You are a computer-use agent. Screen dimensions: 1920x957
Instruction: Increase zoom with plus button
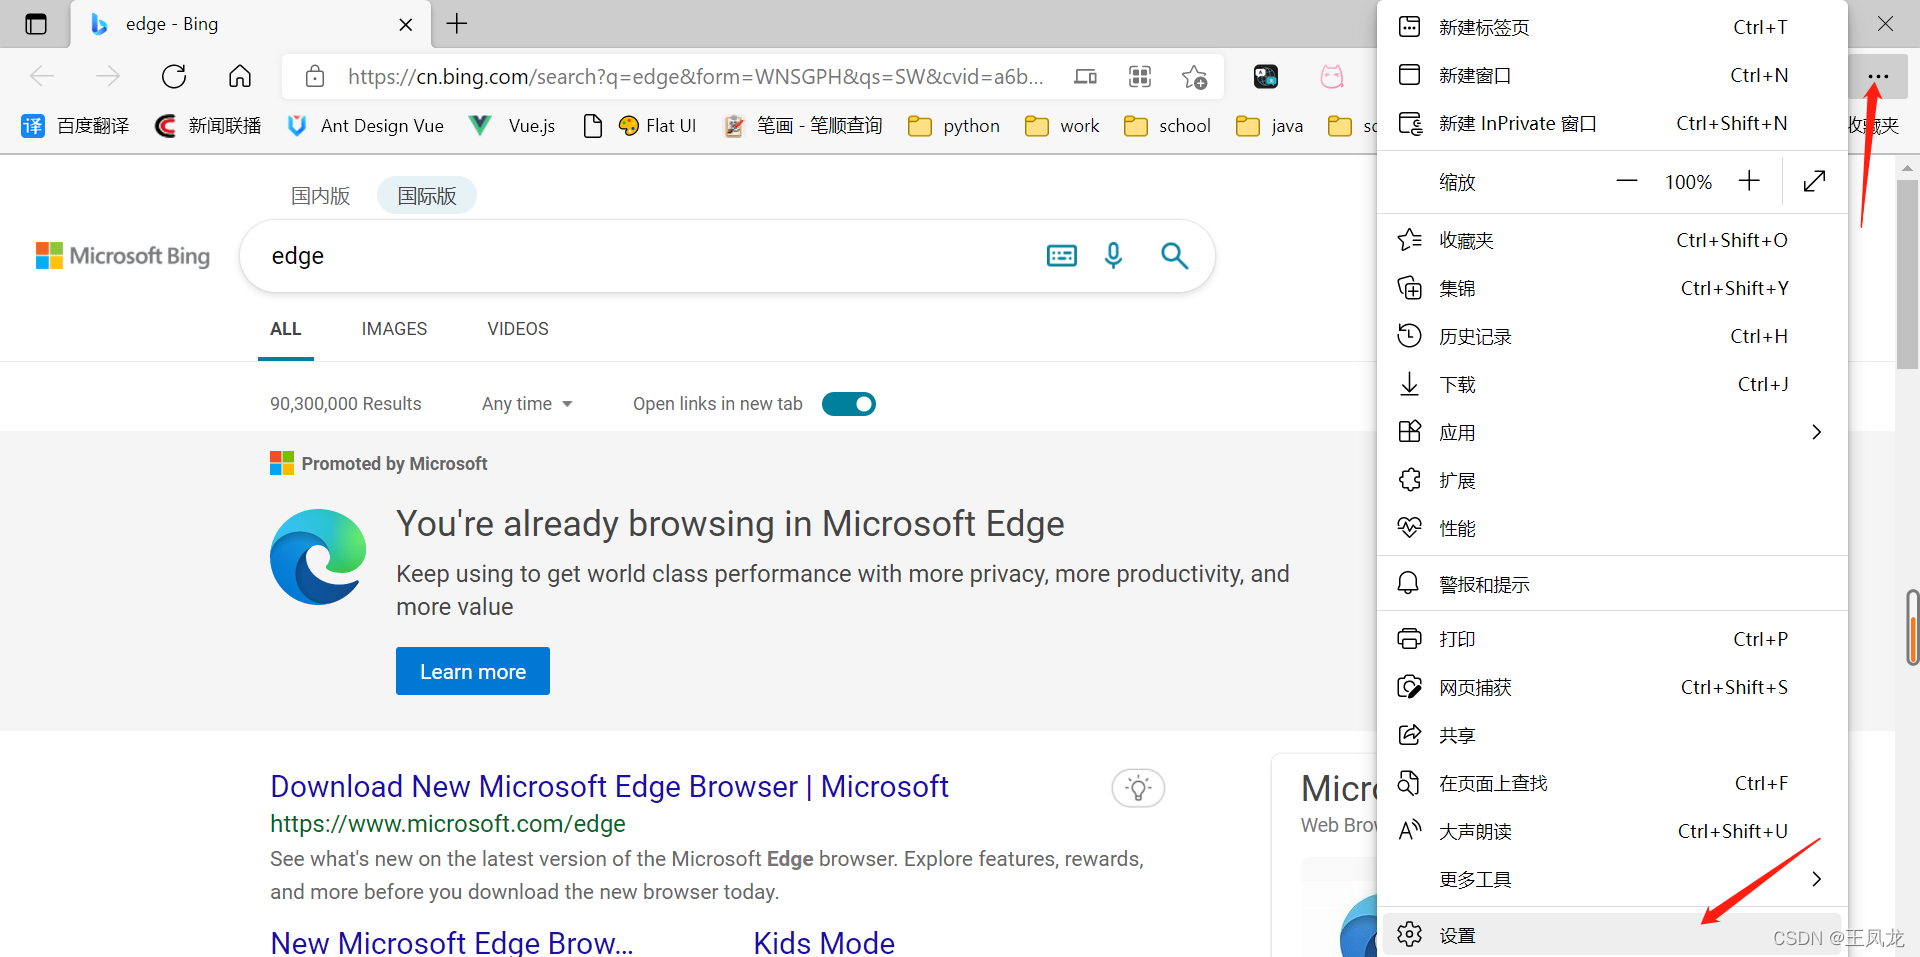[1749, 181]
